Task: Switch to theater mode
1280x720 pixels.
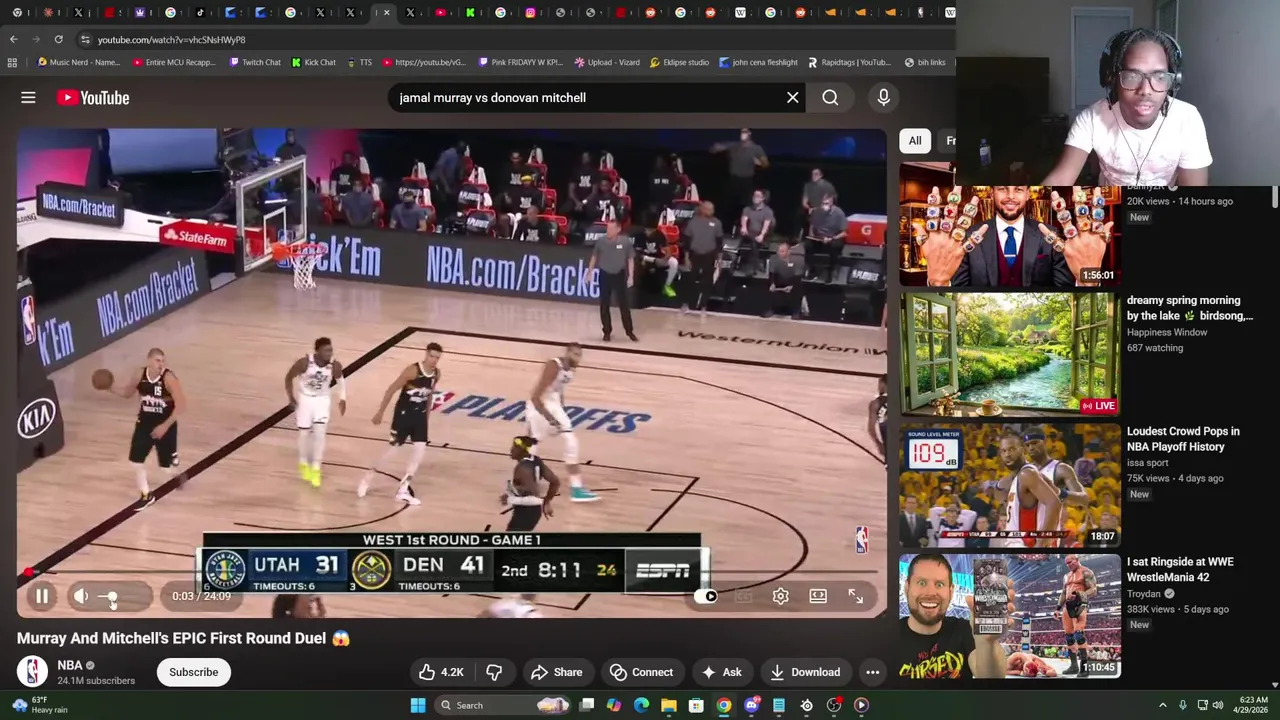Action: point(818,596)
